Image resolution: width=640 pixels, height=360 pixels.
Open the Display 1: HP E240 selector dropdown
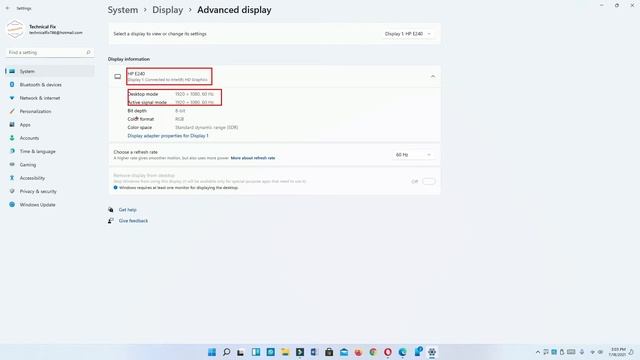pos(407,34)
